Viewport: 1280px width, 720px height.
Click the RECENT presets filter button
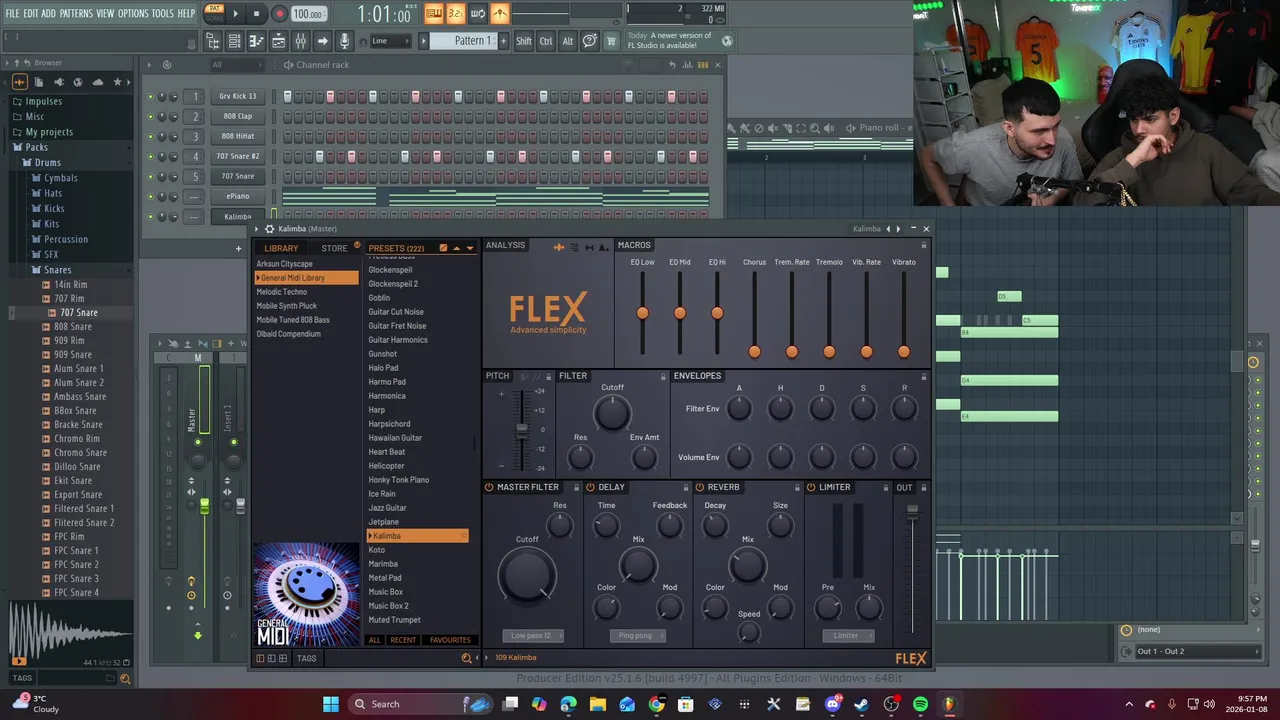pyautogui.click(x=403, y=640)
